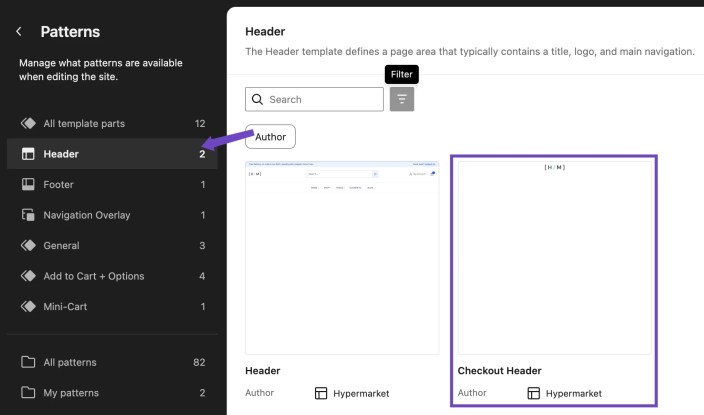Select the Footer category

pyautogui.click(x=112, y=185)
